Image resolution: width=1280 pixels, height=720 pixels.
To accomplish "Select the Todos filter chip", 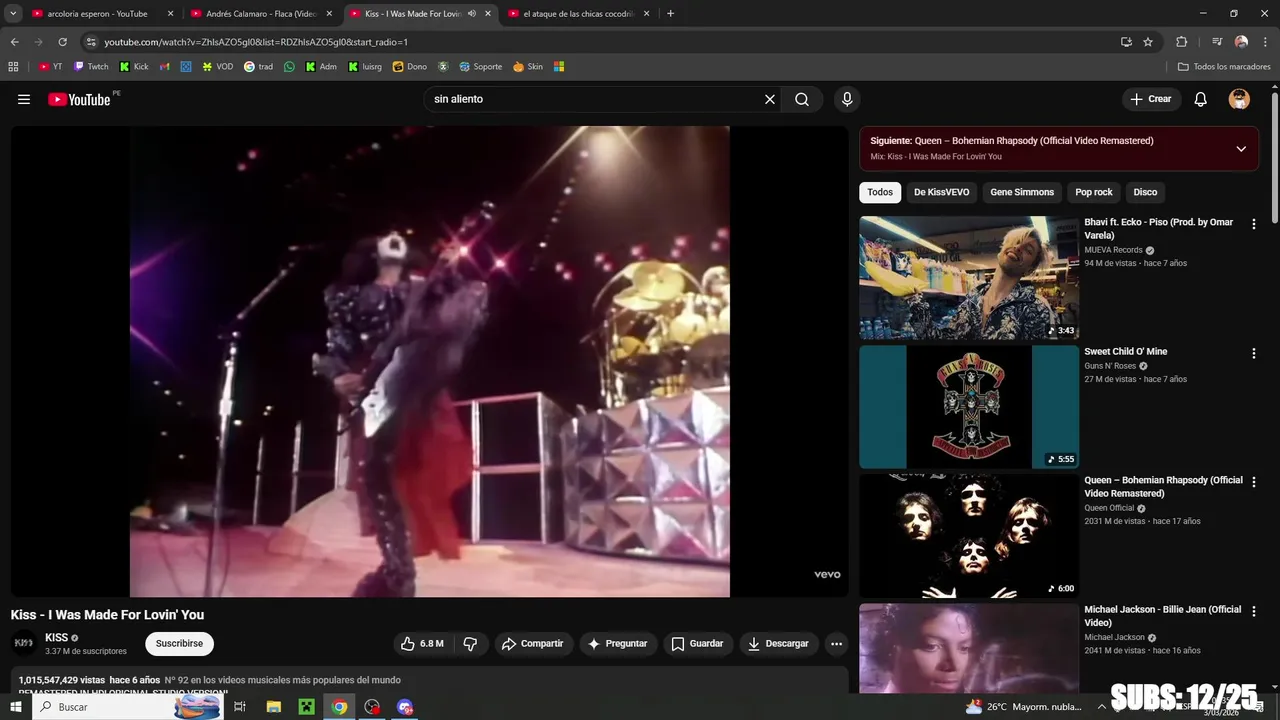I will [880, 192].
